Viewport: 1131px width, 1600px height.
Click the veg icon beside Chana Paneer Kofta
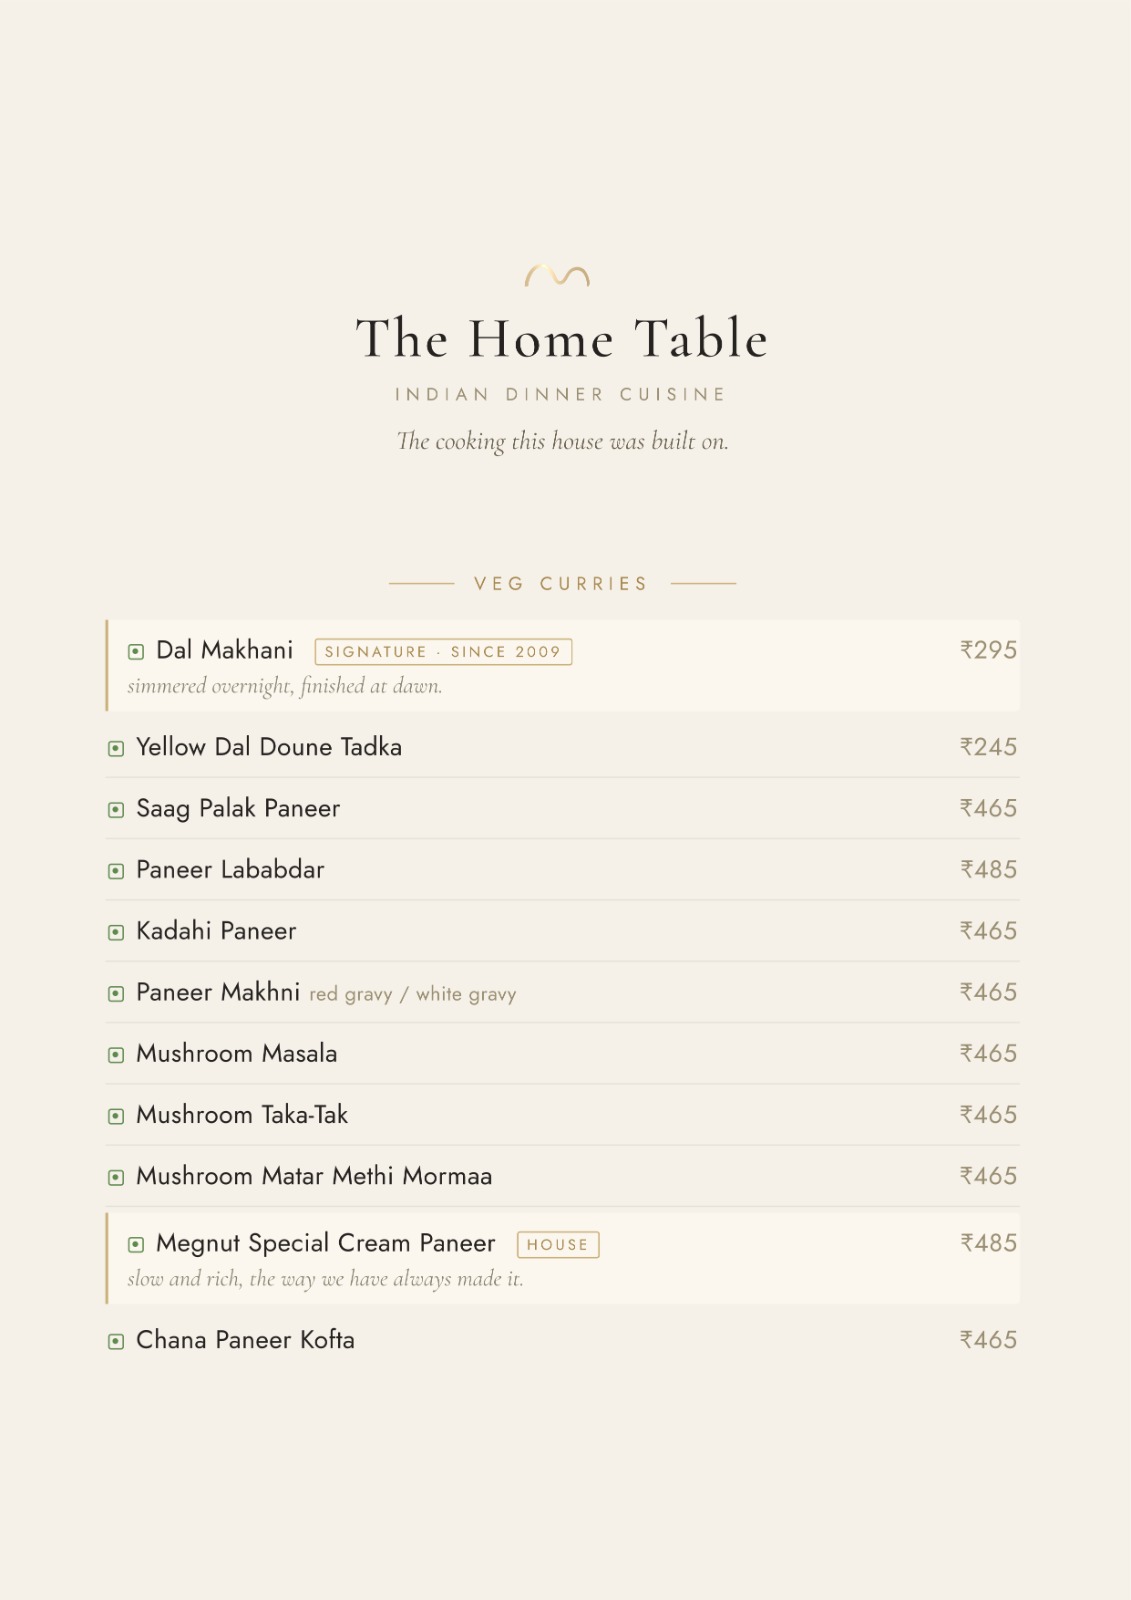[x=116, y=1341]
